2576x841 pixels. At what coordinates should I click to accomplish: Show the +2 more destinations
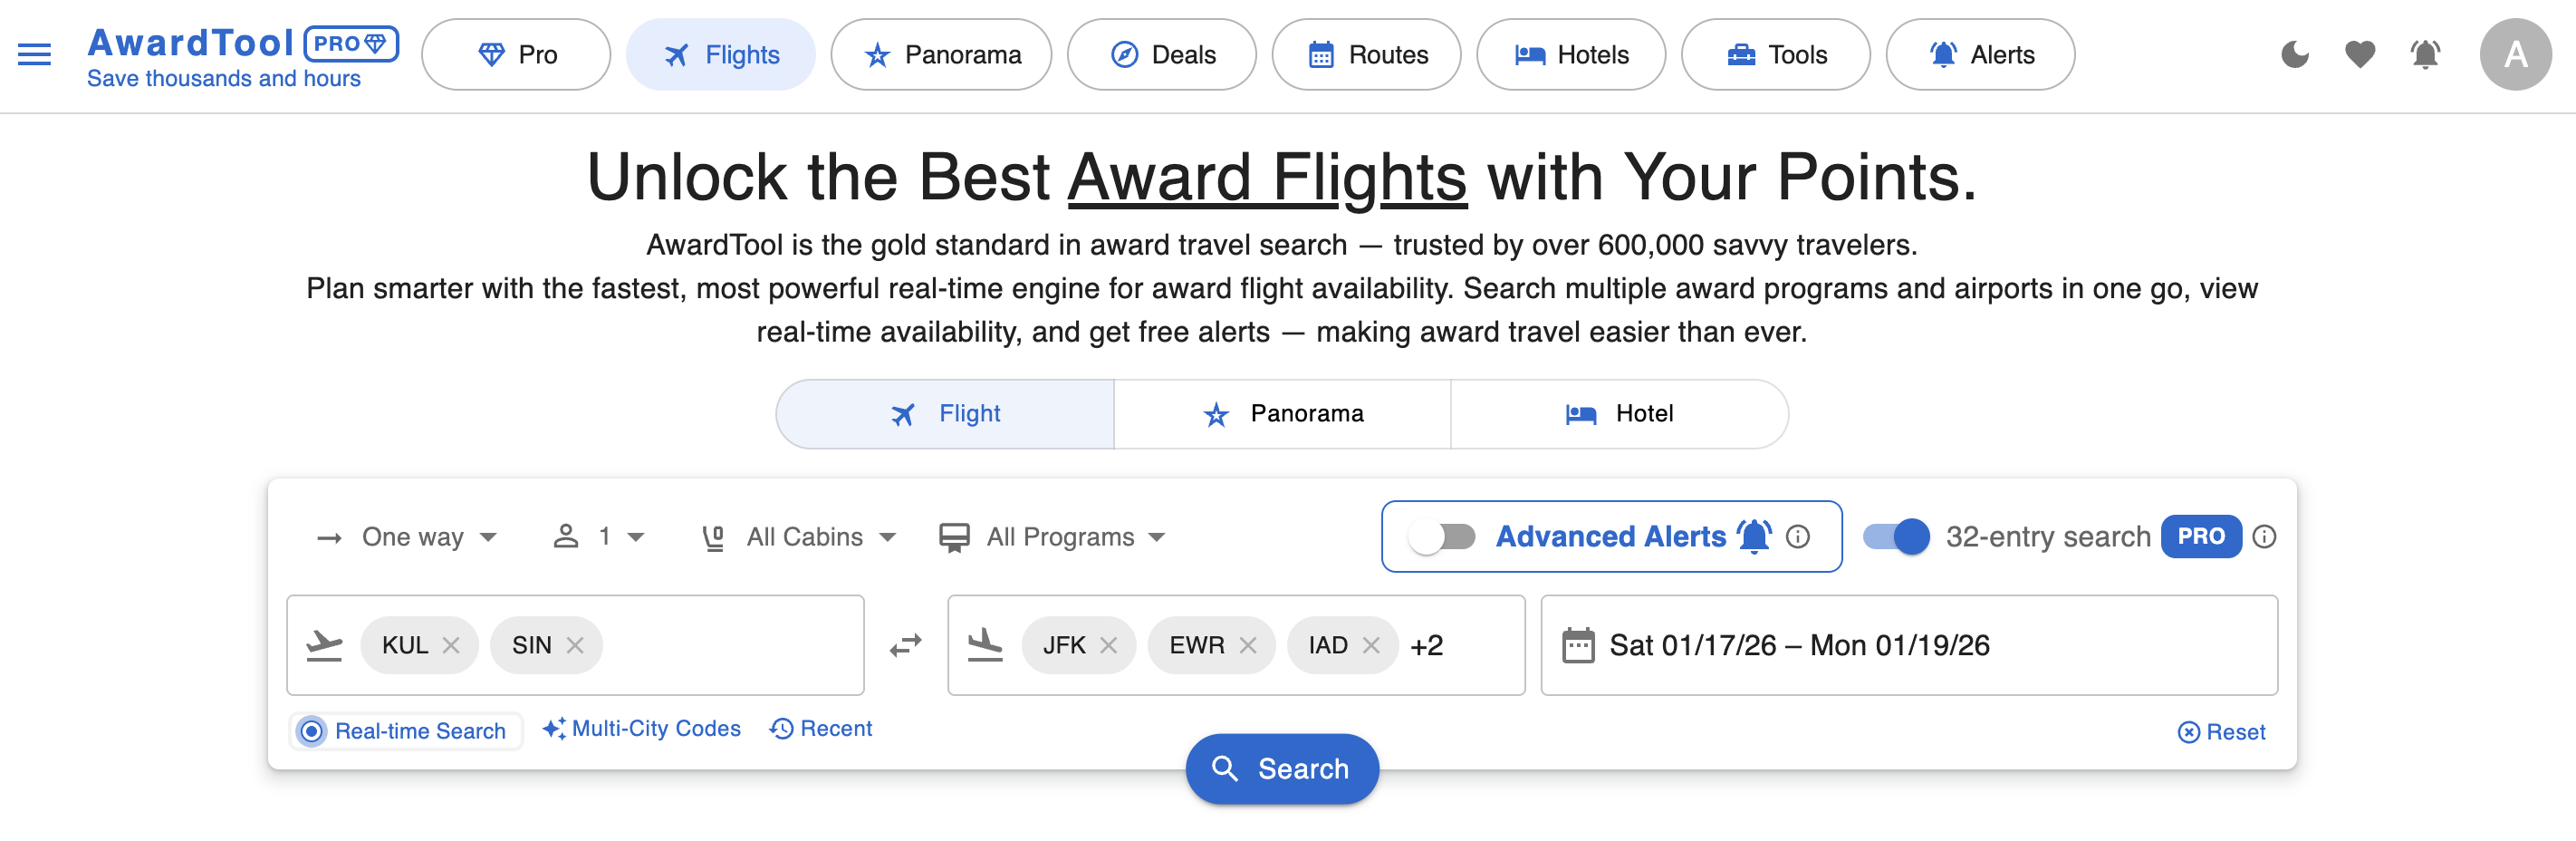[x=1427, y=646]
